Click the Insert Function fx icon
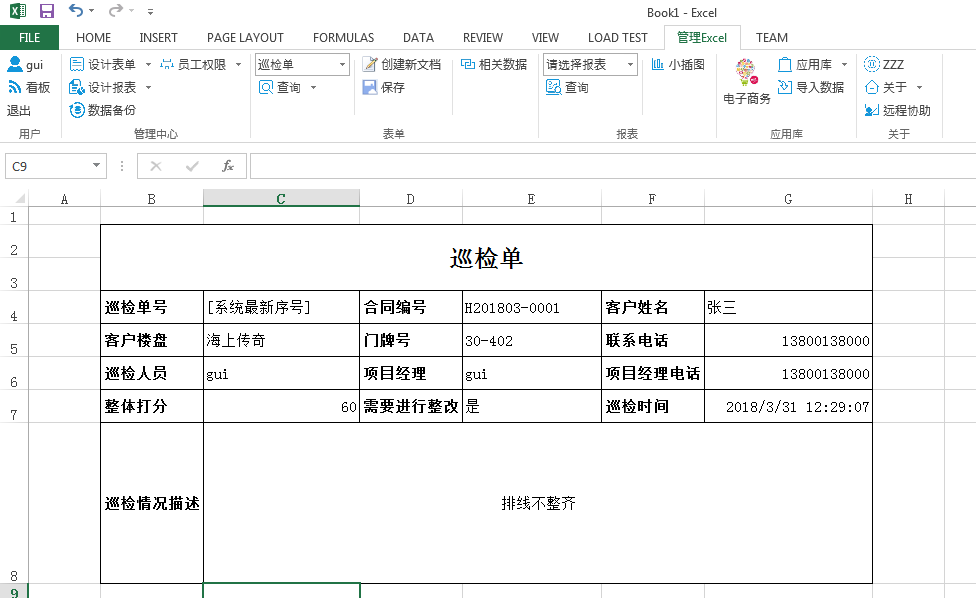Image resolution: width=976 pixels, height=598 pixels. click(x=228, y=166)
